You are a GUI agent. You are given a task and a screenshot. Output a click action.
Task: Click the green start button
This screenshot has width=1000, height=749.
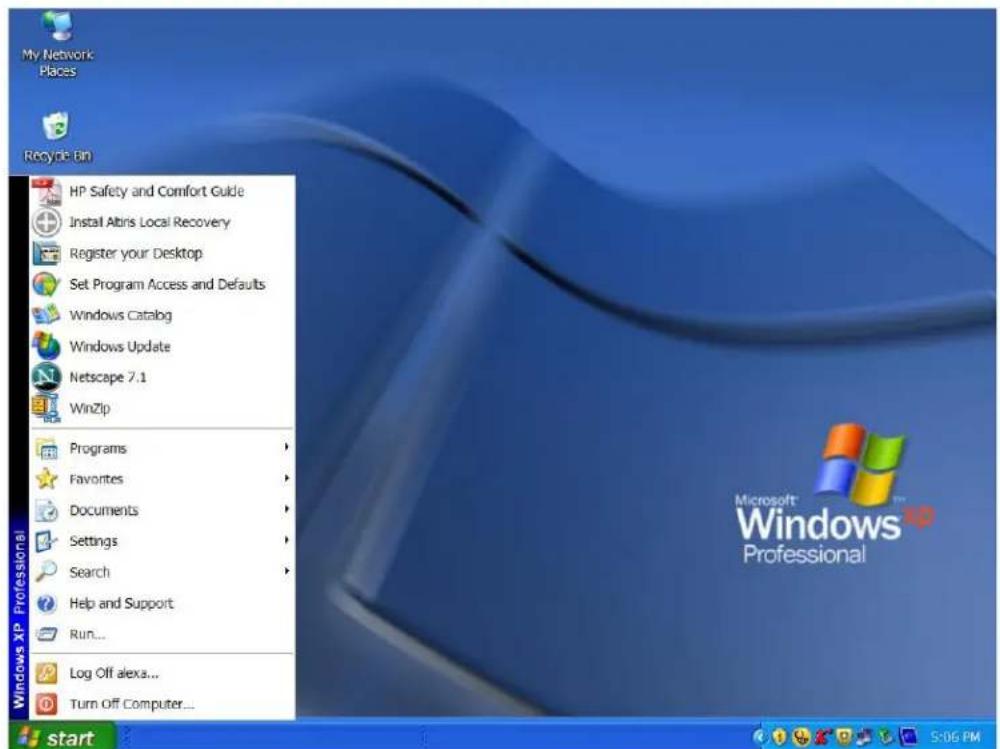pyautogui.click(x=62, y=737)
